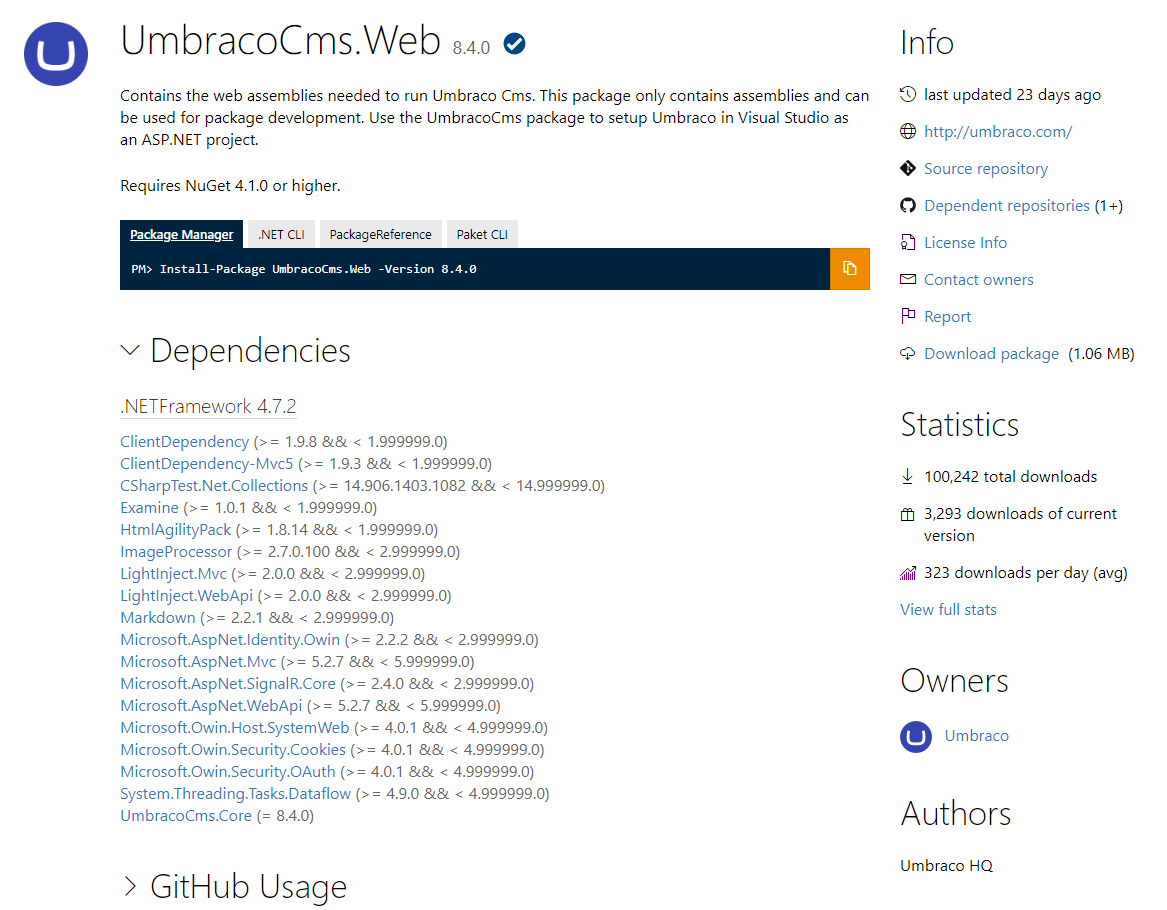The width and height of the screenshot is (1167, 910).
Task: Open the License Info link
Action: [965, 243]
